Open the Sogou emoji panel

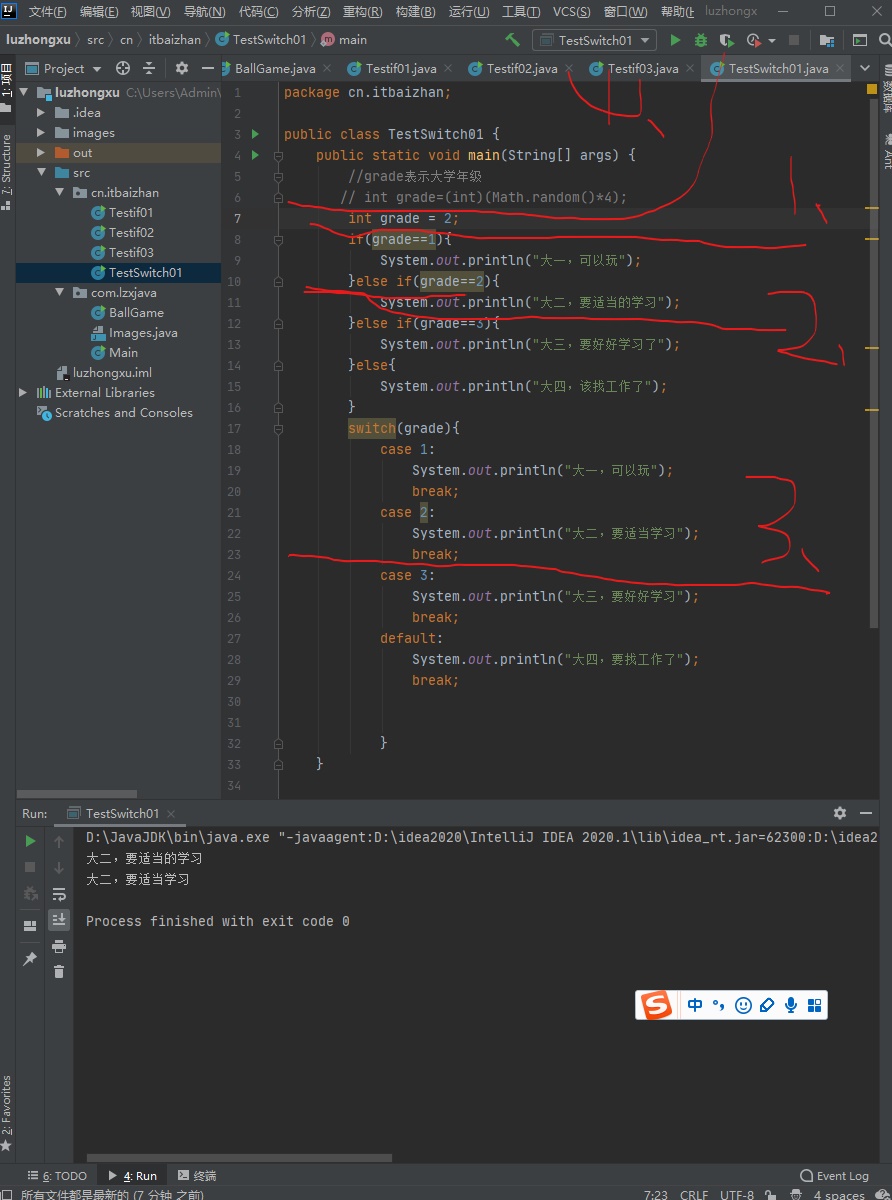tap(743, 1005)
